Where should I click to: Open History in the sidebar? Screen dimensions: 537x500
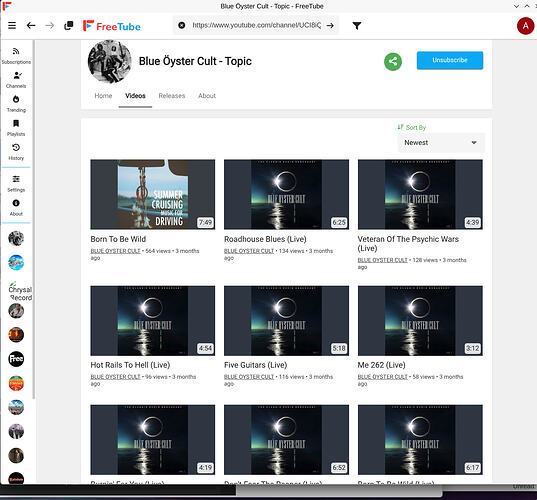(x=16, y=152)
